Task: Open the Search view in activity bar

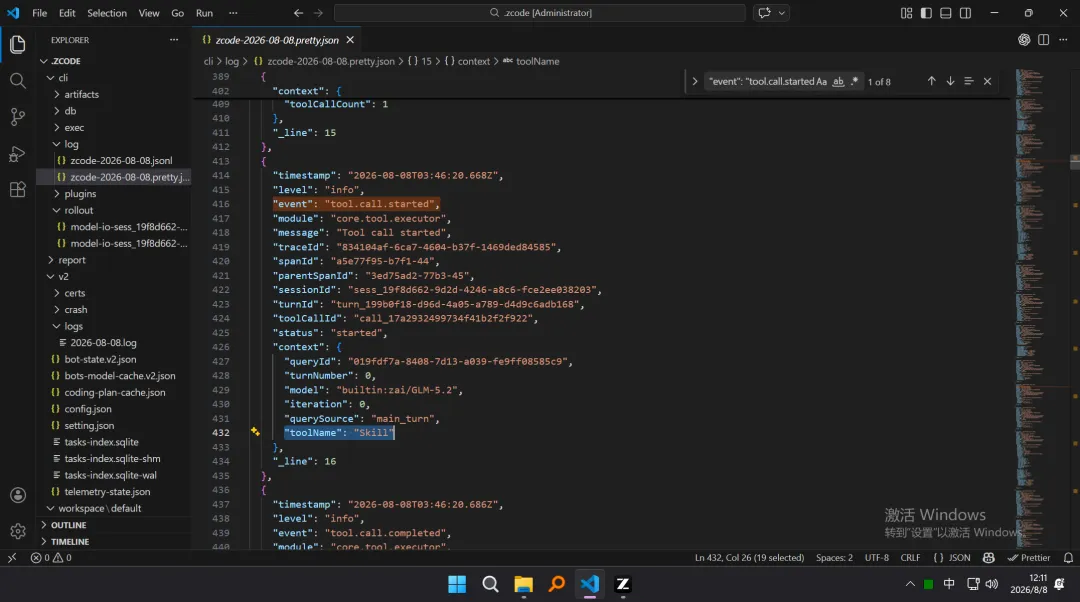Action: coord(18,81)
